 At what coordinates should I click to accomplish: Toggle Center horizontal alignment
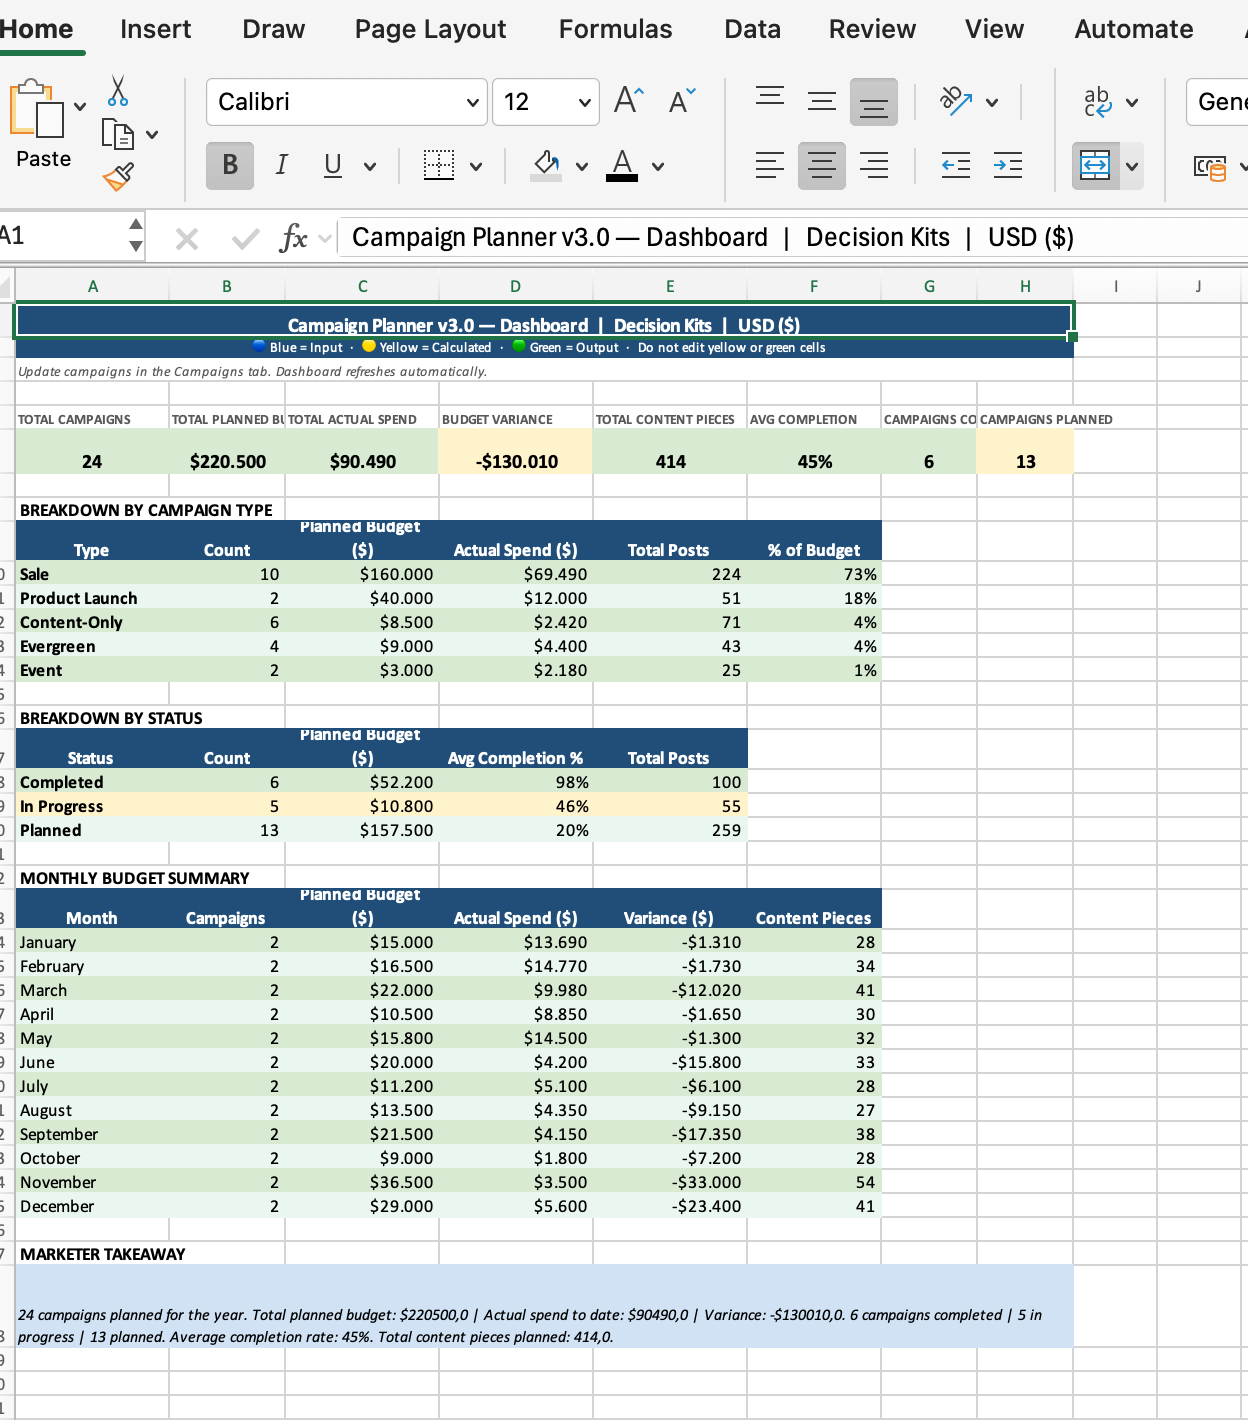point(821,165)
